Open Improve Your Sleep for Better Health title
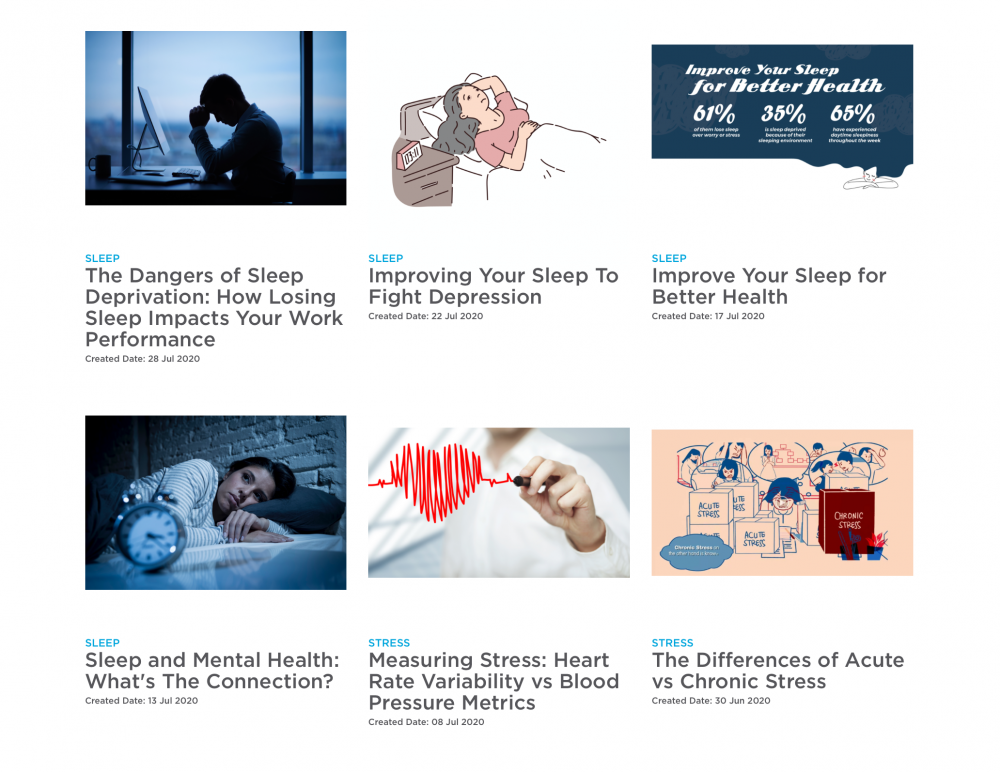This screenshot has width=1000, height=772. (768, 286)
